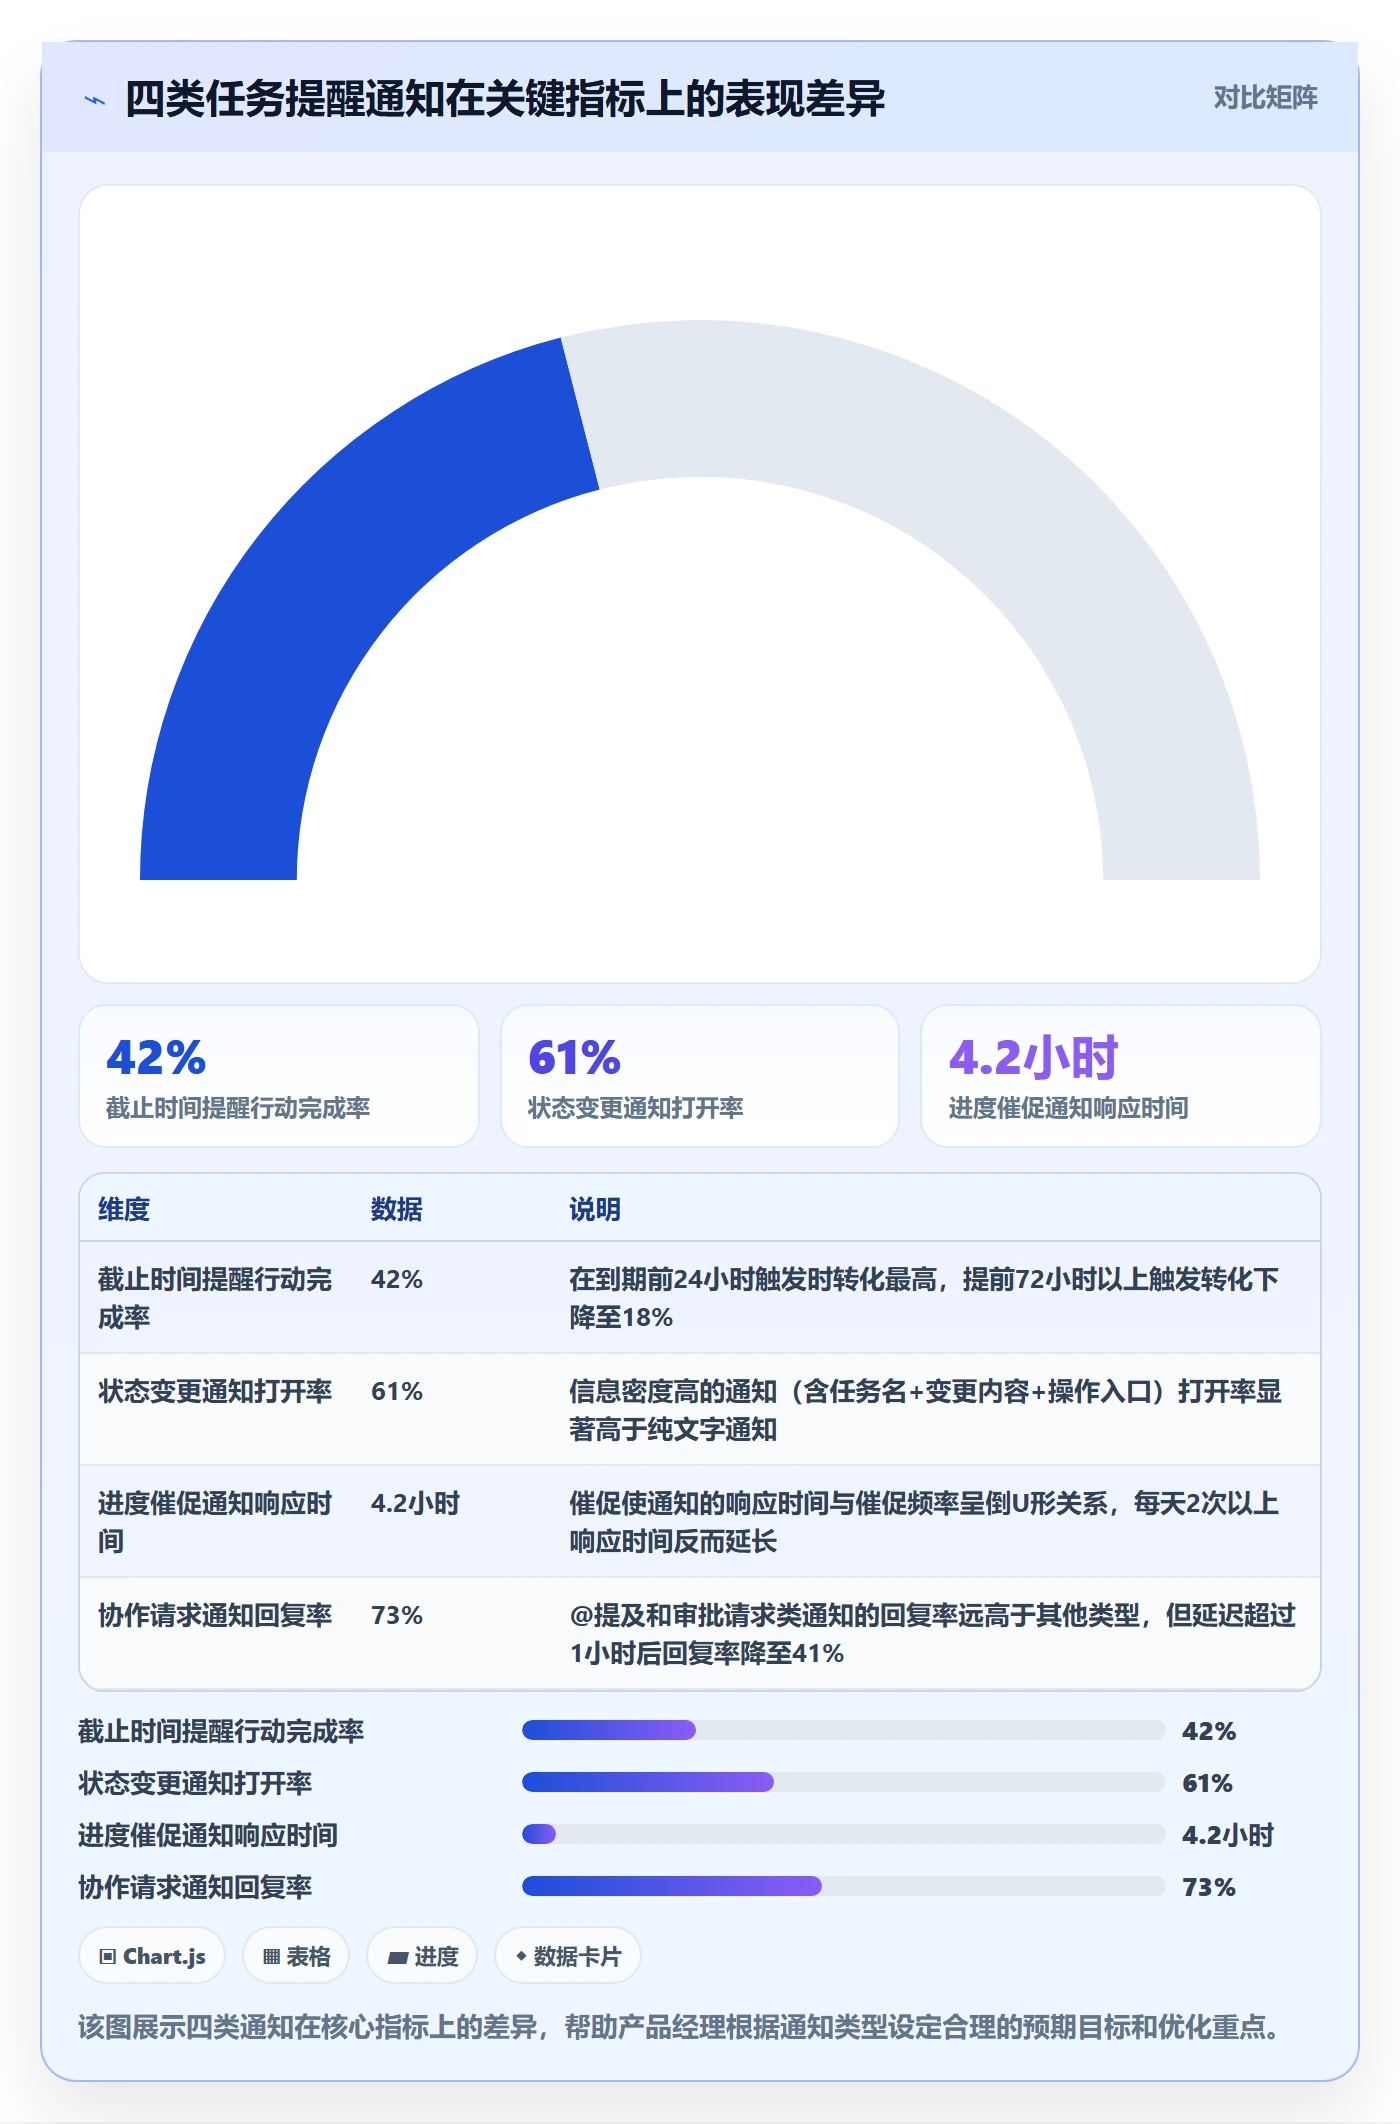
Task: Click progress bar for 协作请求通知回复率
Action: tap(843, 1886)
